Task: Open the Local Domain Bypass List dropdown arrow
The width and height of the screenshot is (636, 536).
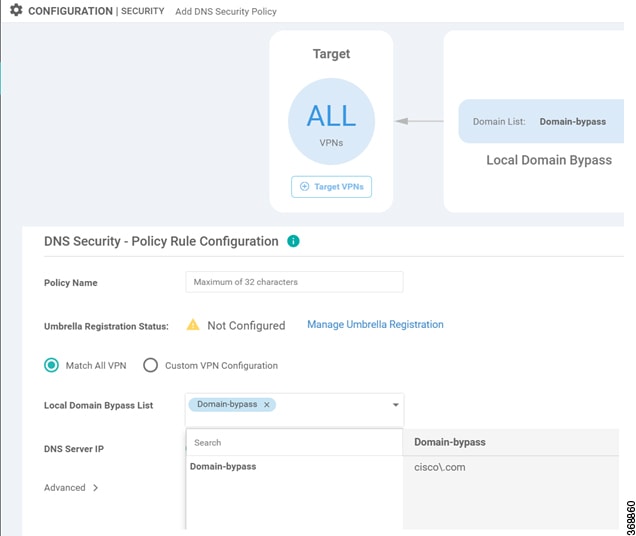Action: 395,405
